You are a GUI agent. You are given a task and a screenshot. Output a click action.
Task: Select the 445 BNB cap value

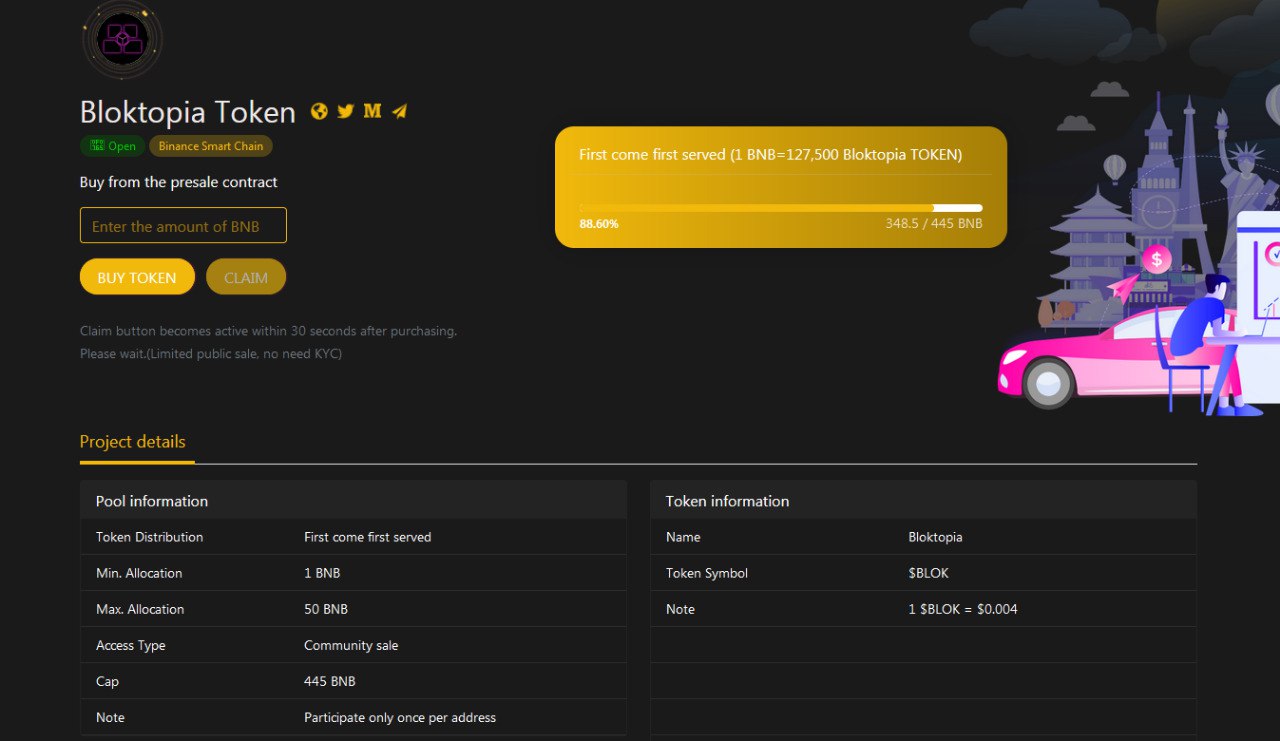click(x=330, y=681)
